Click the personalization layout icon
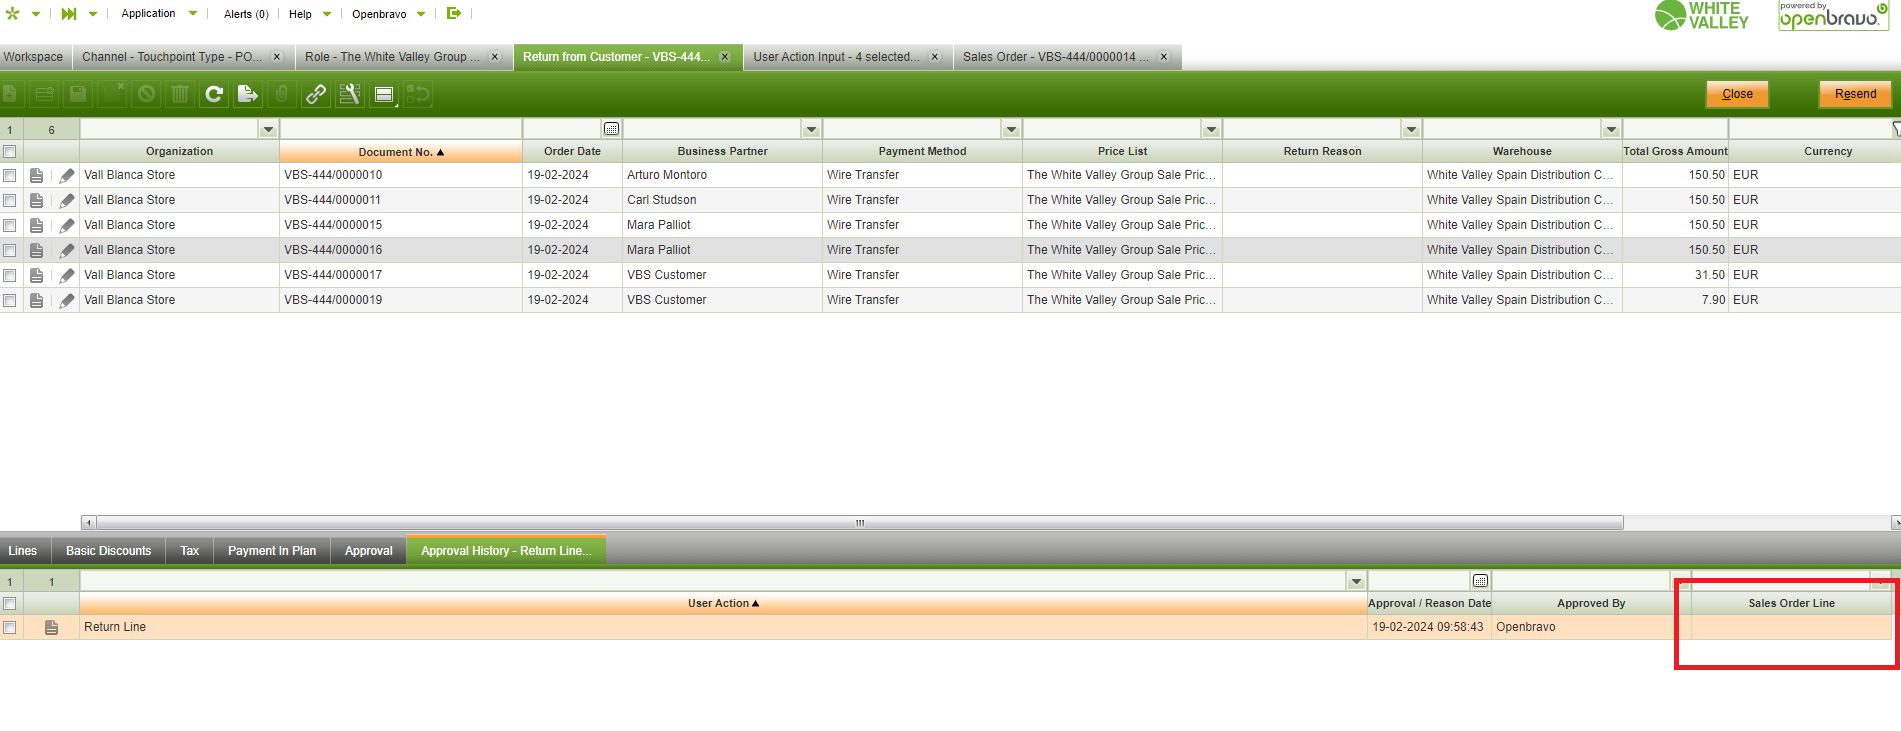 [384, 94]
